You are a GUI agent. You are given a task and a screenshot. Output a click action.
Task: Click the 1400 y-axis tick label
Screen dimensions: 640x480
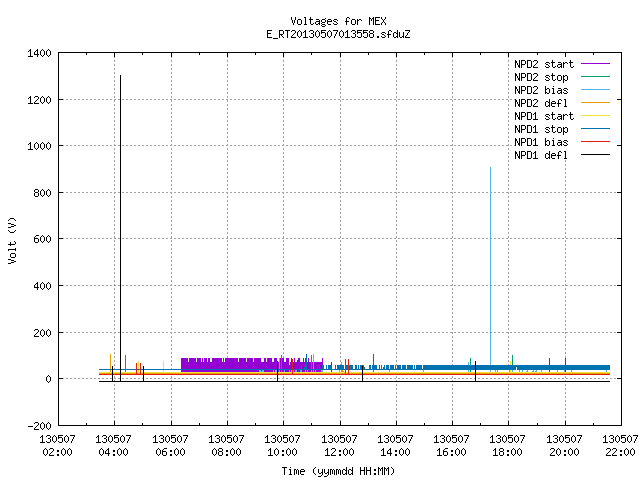click(x=40, y=53)
